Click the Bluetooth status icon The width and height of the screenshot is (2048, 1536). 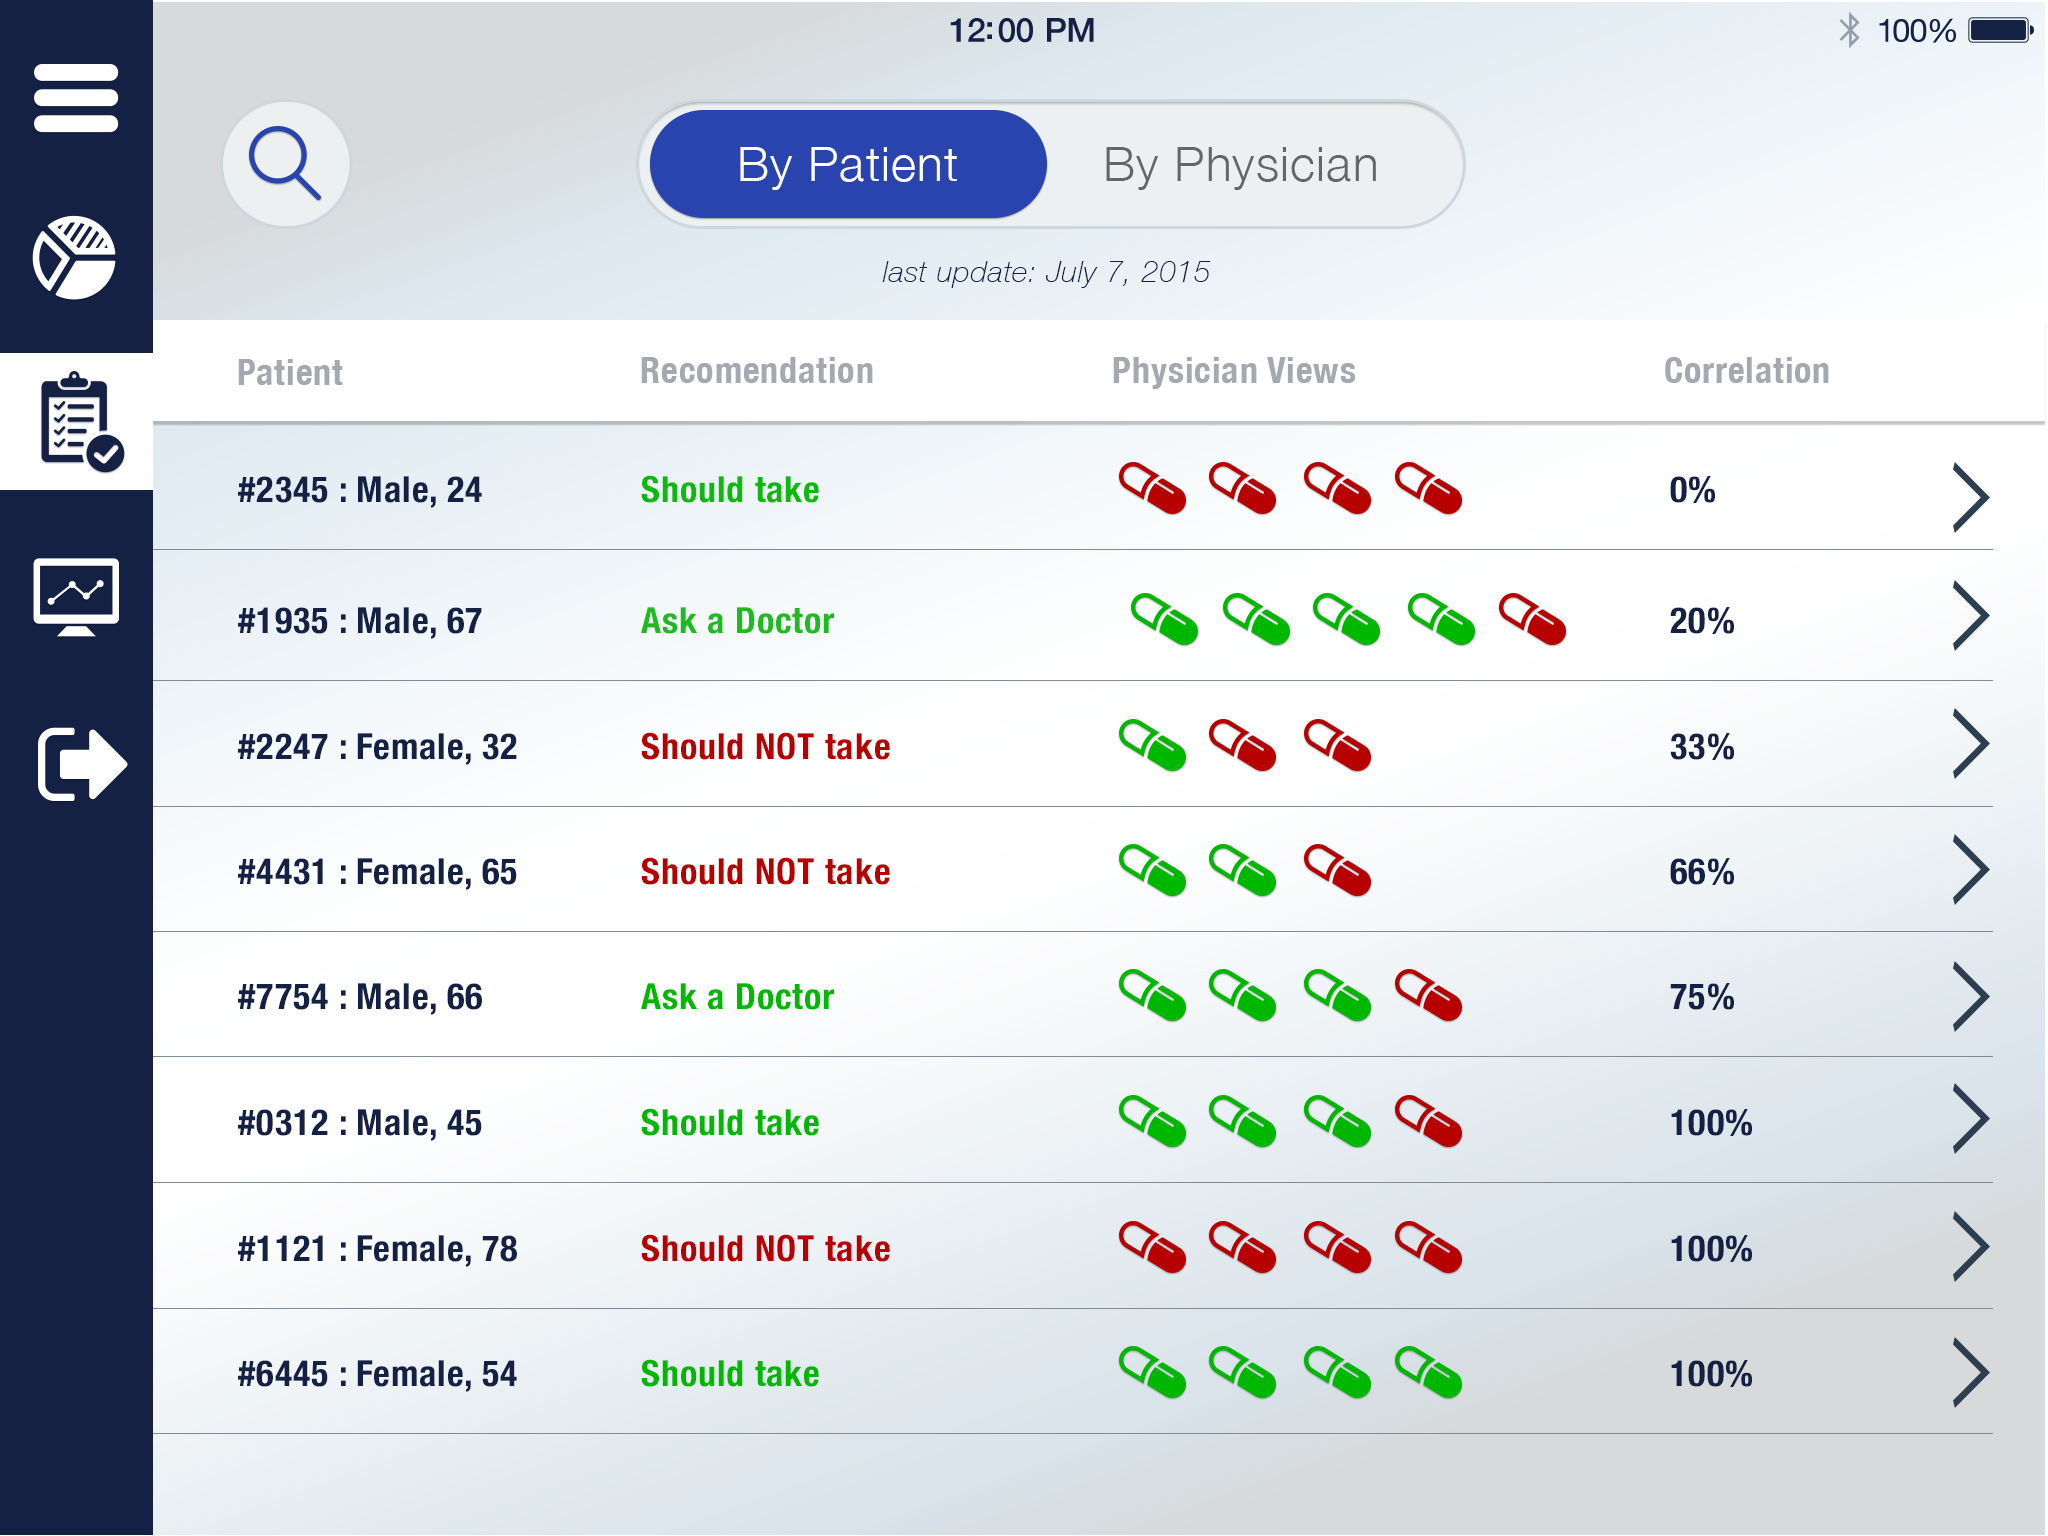click(x=1849, y=30)
